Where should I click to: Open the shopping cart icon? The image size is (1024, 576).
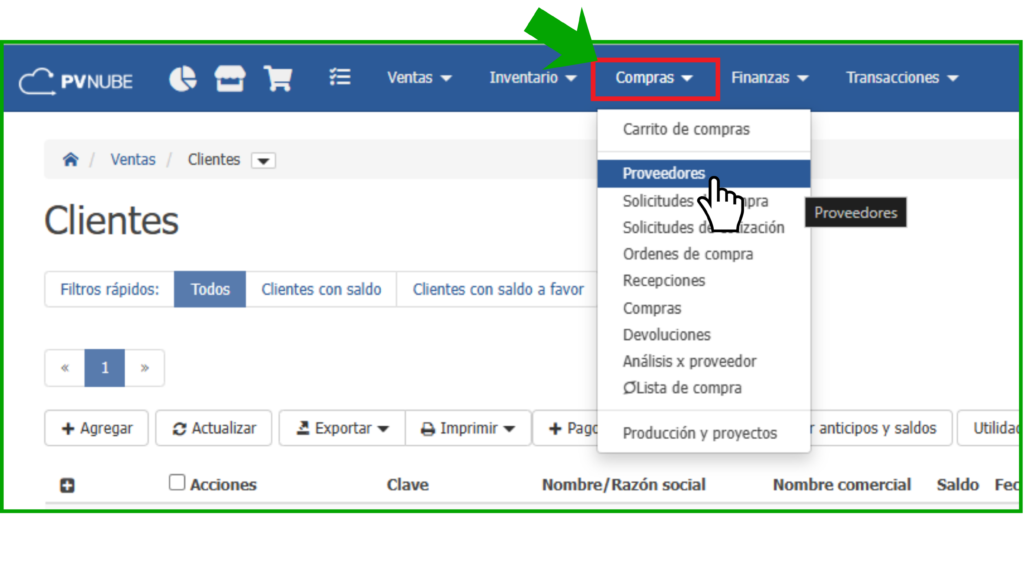coord(278,79)
